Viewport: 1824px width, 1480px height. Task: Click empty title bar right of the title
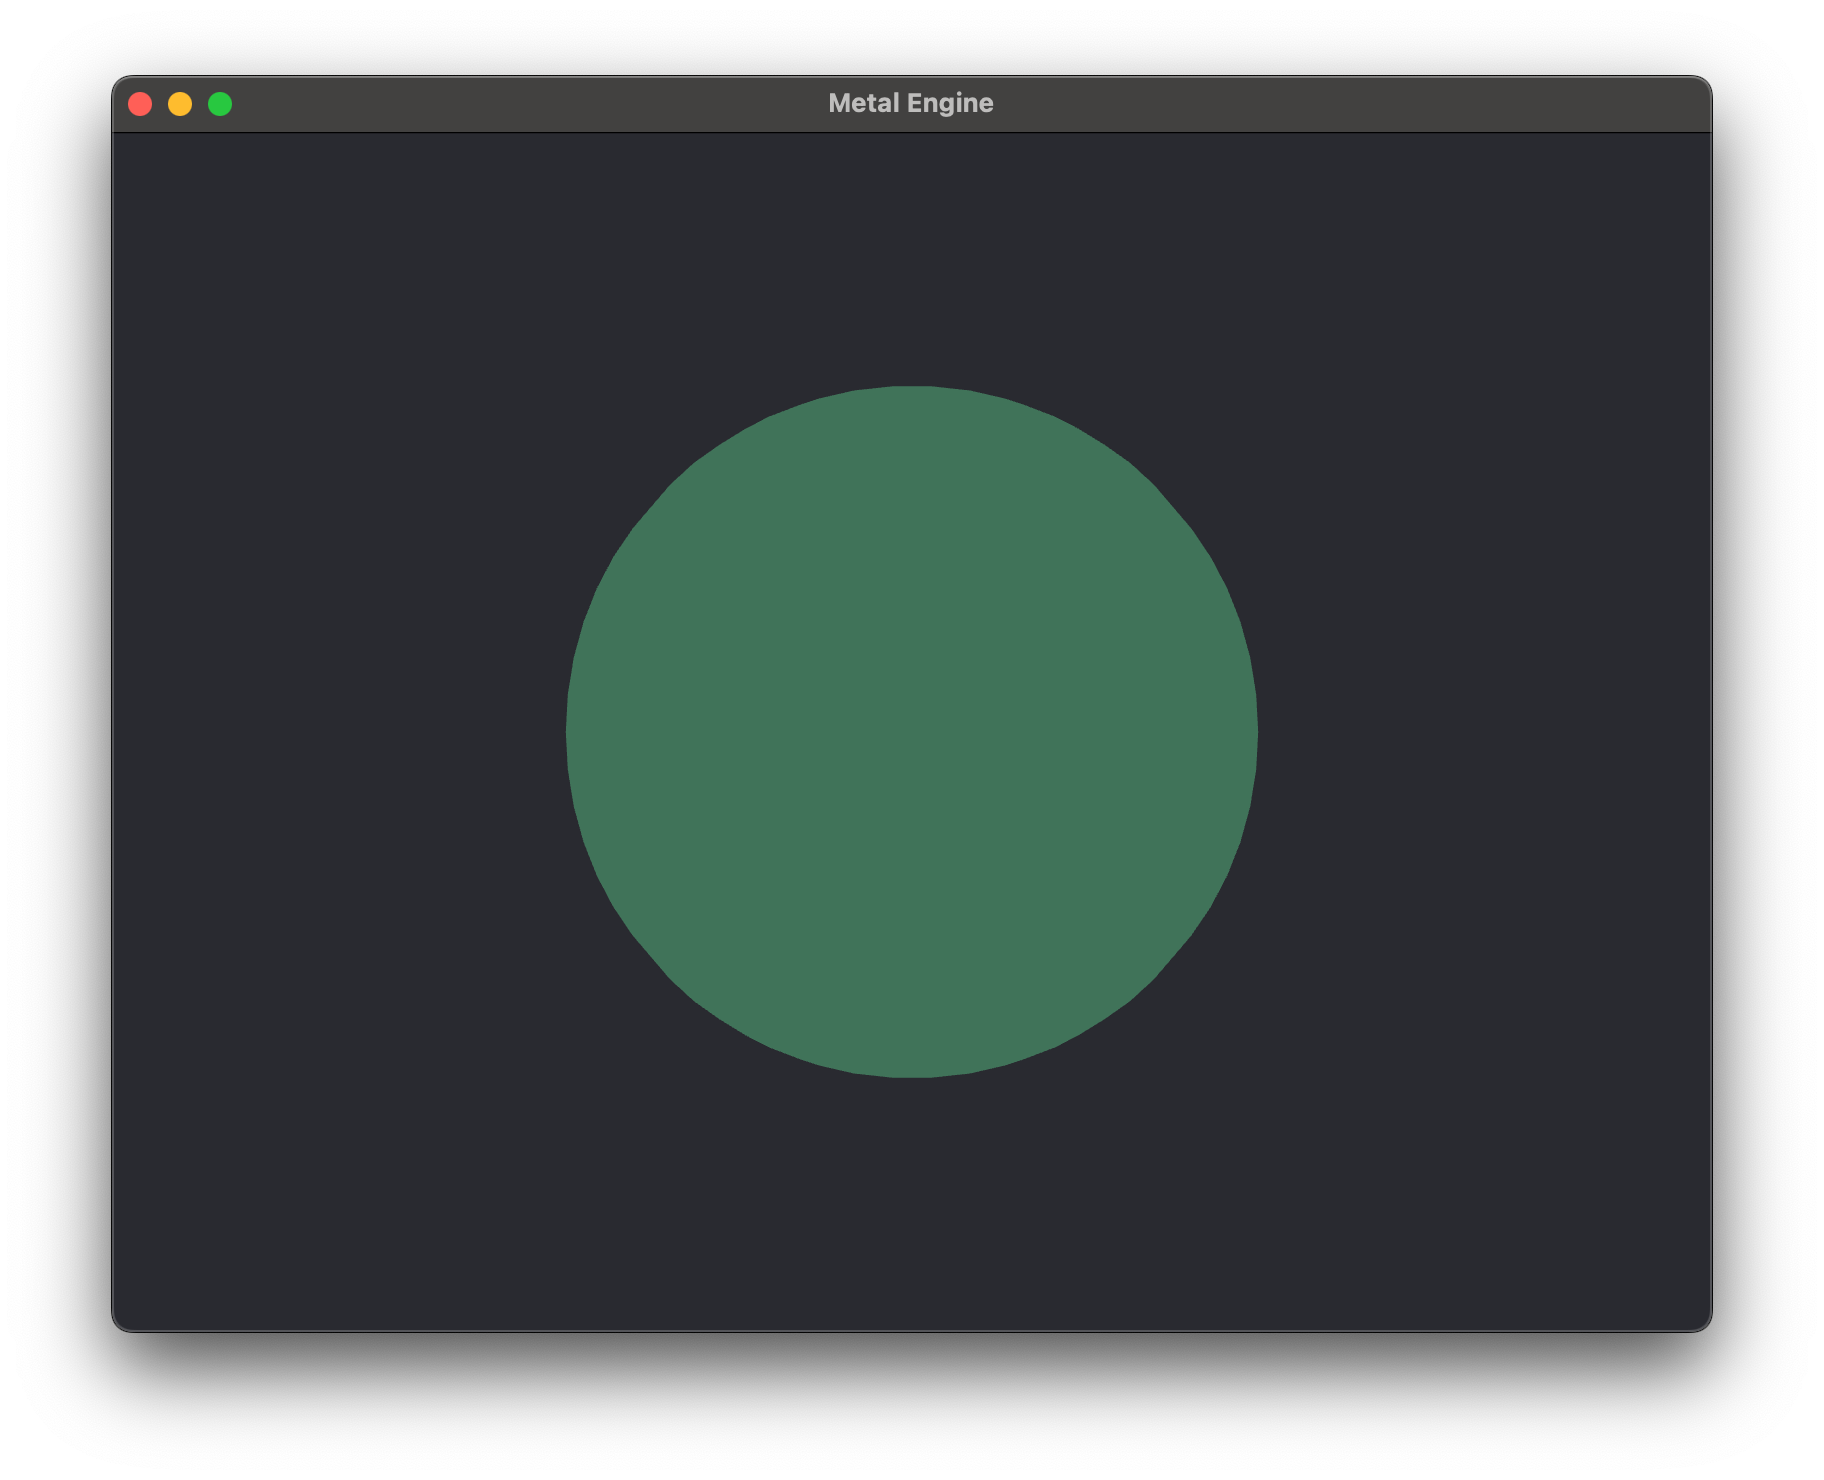[x=1350, y=104]
